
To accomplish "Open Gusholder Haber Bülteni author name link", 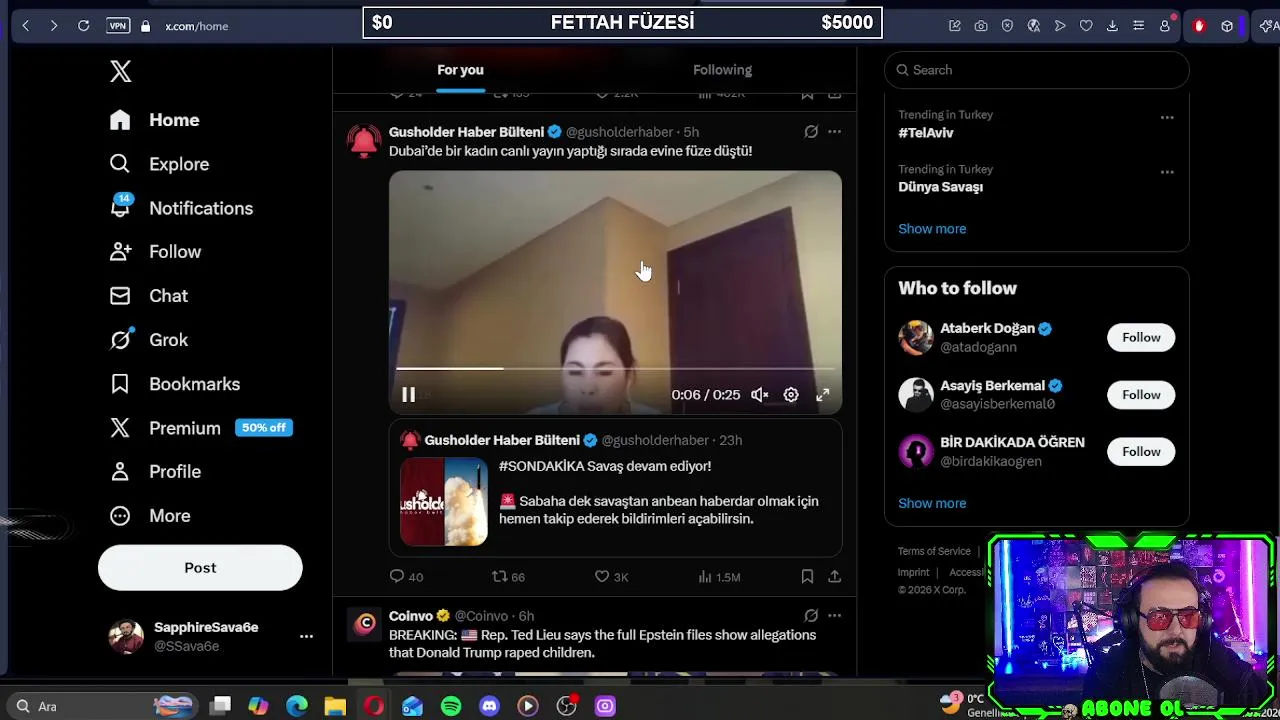I will (466, 132).
